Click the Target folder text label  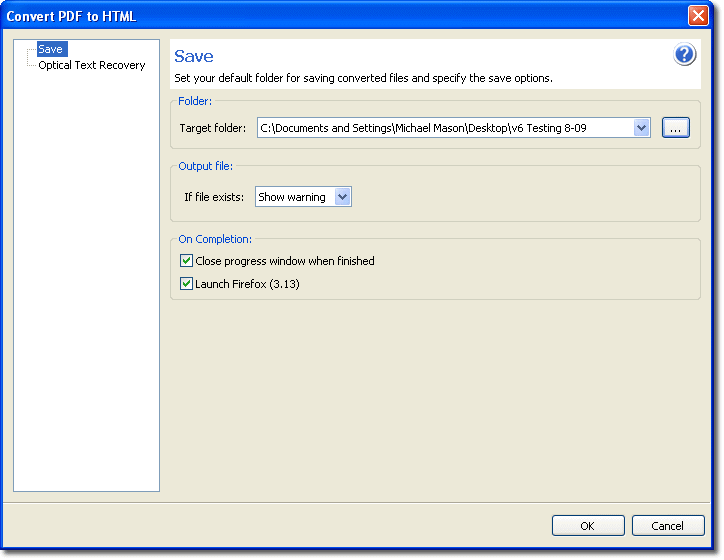(x=212, y=128)
